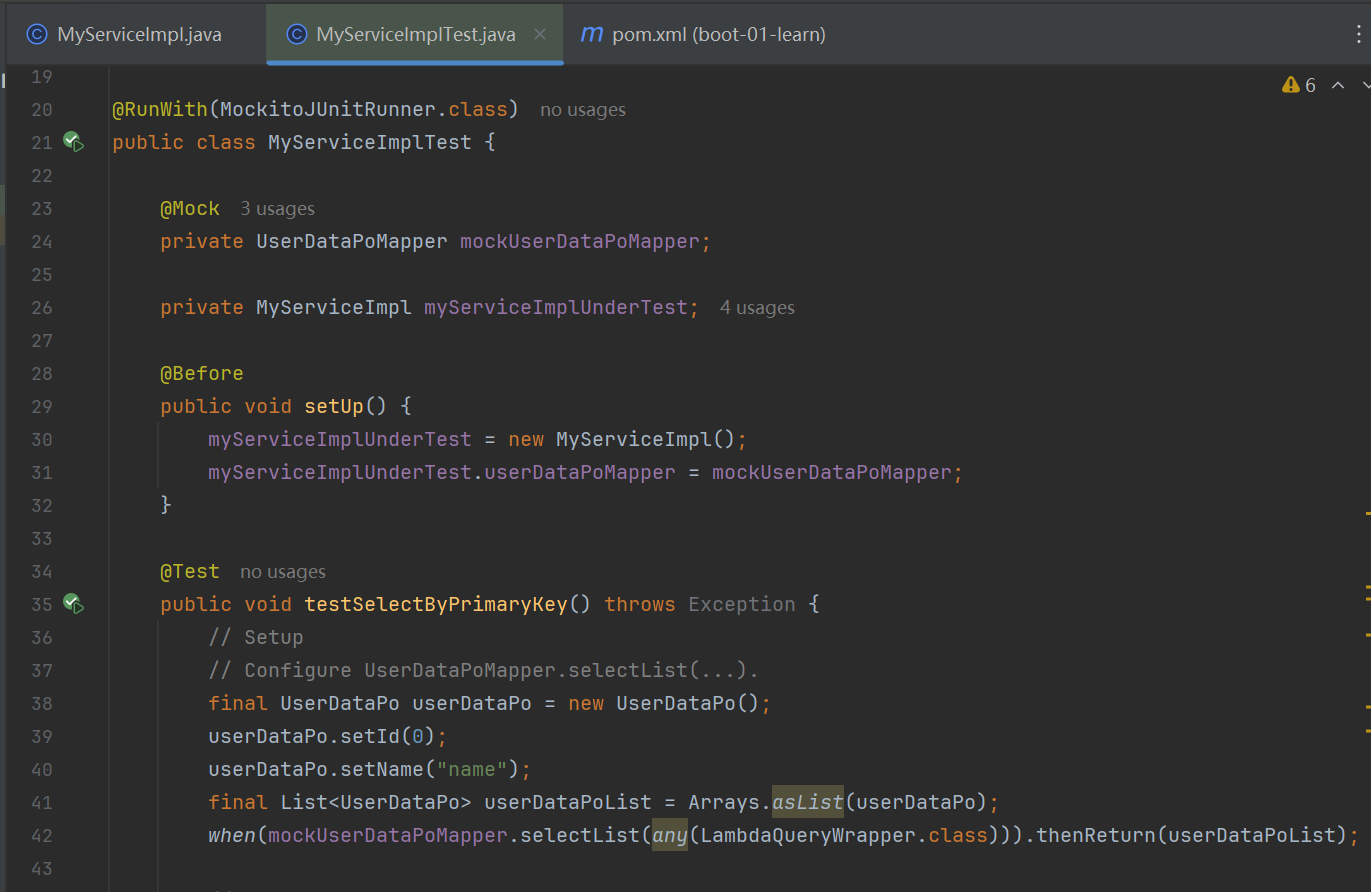Screen dimensions: 1371x892
Task: Click line number 42 in the gutter
Action: [41, 835]
